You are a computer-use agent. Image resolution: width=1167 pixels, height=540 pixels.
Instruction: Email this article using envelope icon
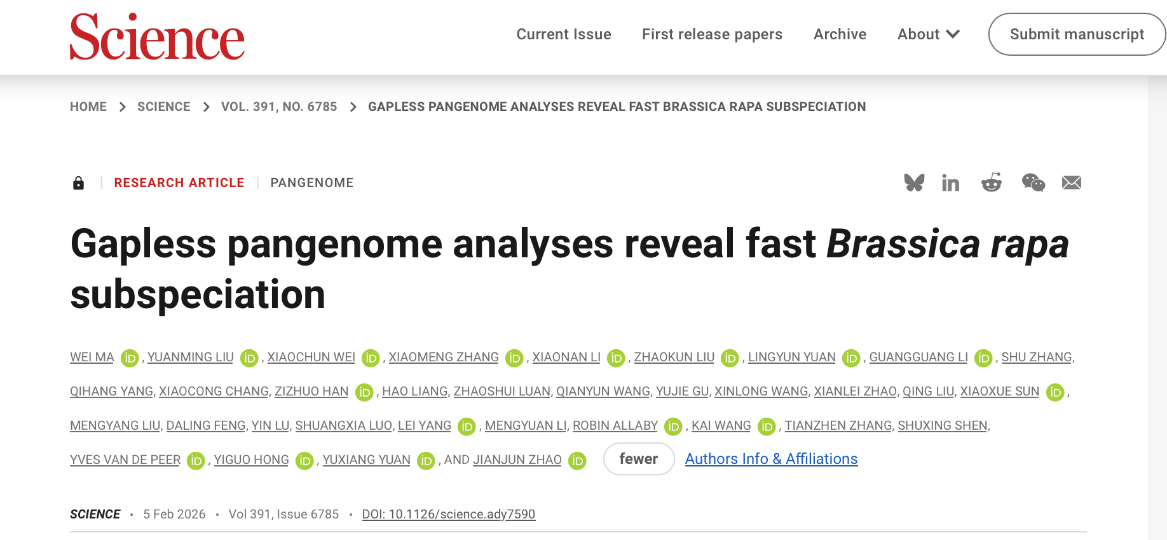(1071, 182)
